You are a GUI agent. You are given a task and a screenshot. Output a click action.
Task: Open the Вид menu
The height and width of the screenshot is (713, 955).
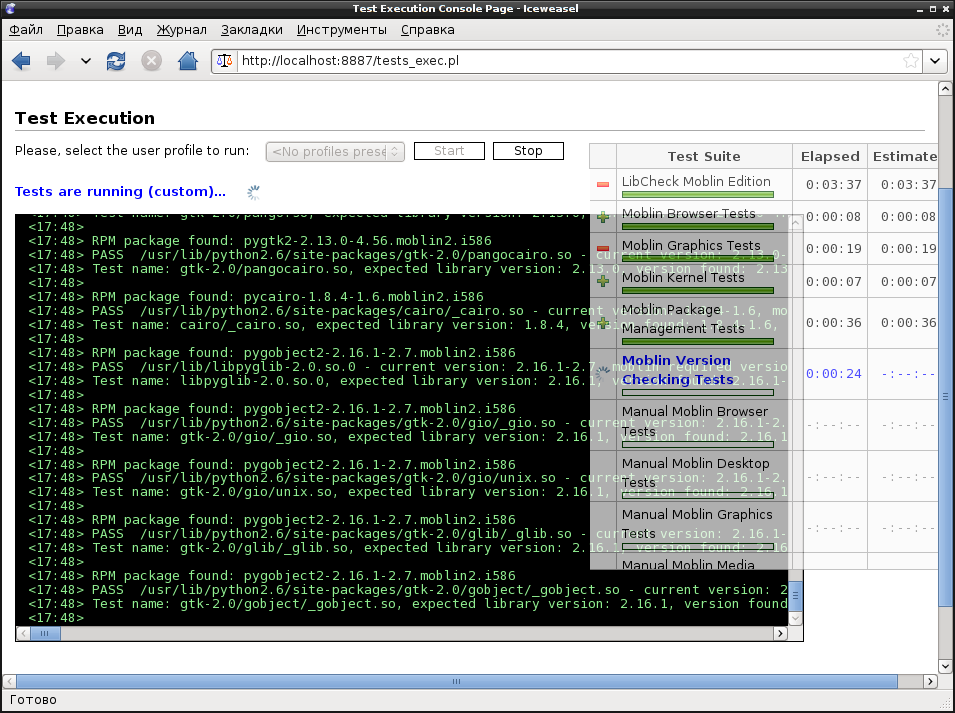[x=130, y=30]
